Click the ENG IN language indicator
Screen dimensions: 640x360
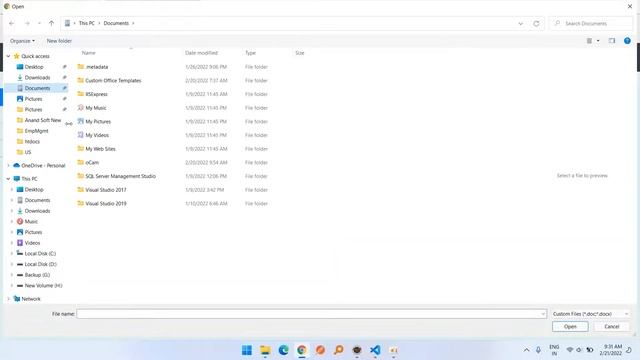click(554, 350)
